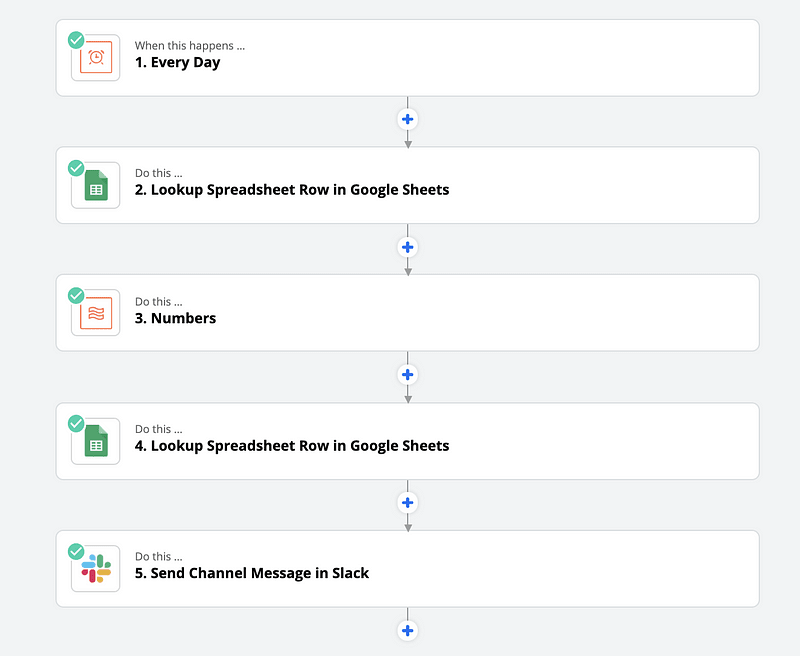800x656 pixels.
Task: Add a step after Send Channel Message in Slack
Action: pyautogui.click(x=408, y=630)
